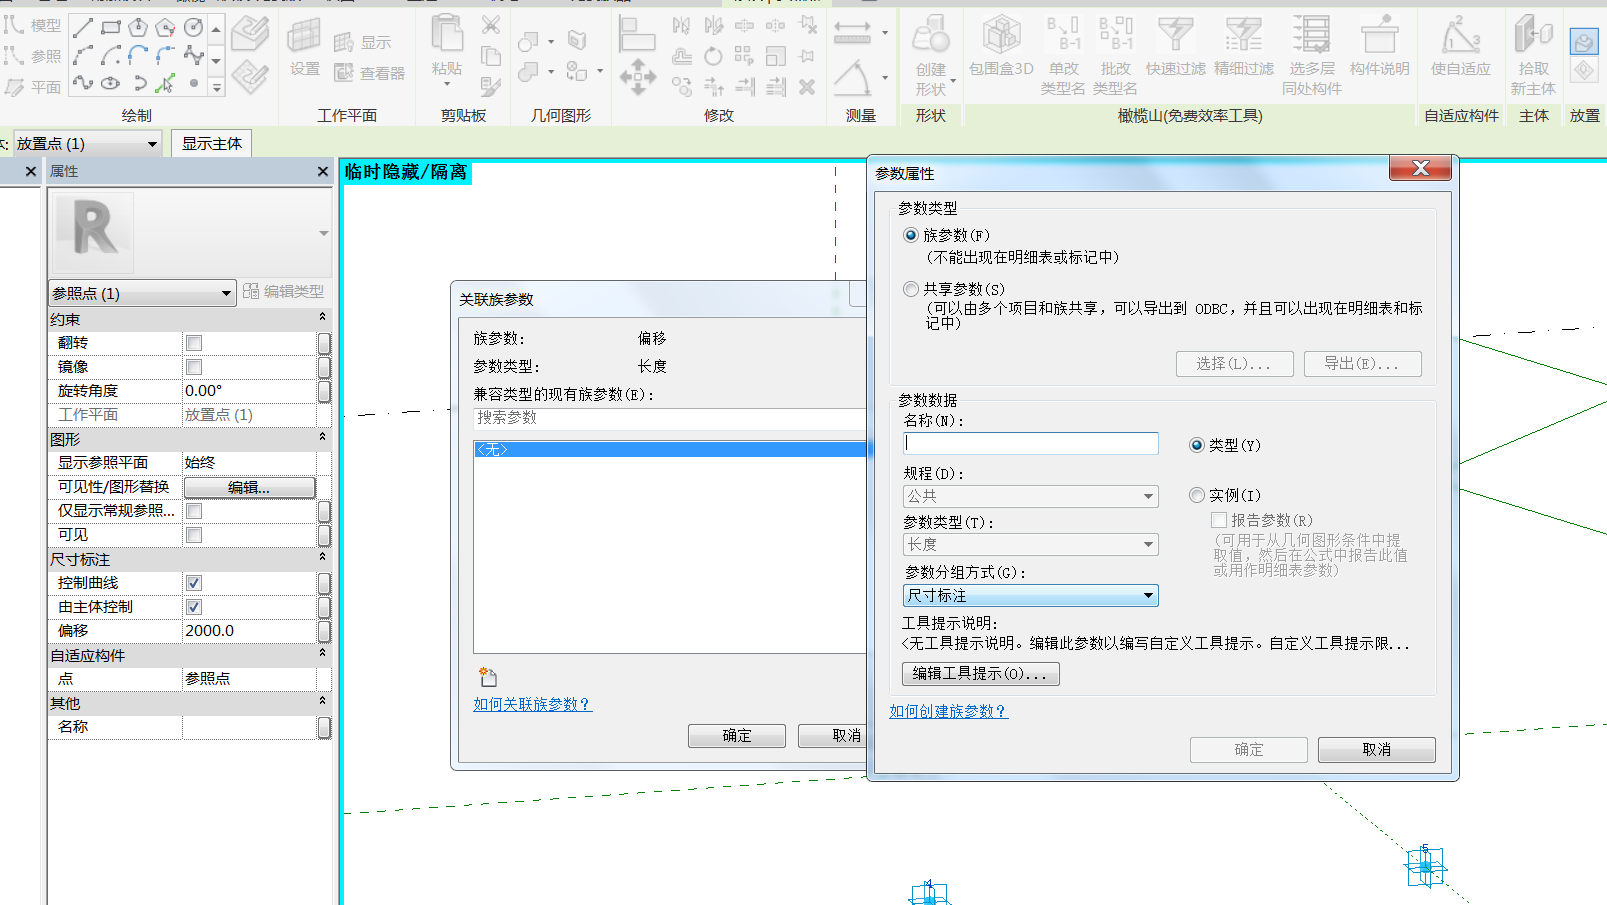Uncheck the 控制曲线 checkbox
Viewport: 1607px width, 905px height.
(194, 583)
